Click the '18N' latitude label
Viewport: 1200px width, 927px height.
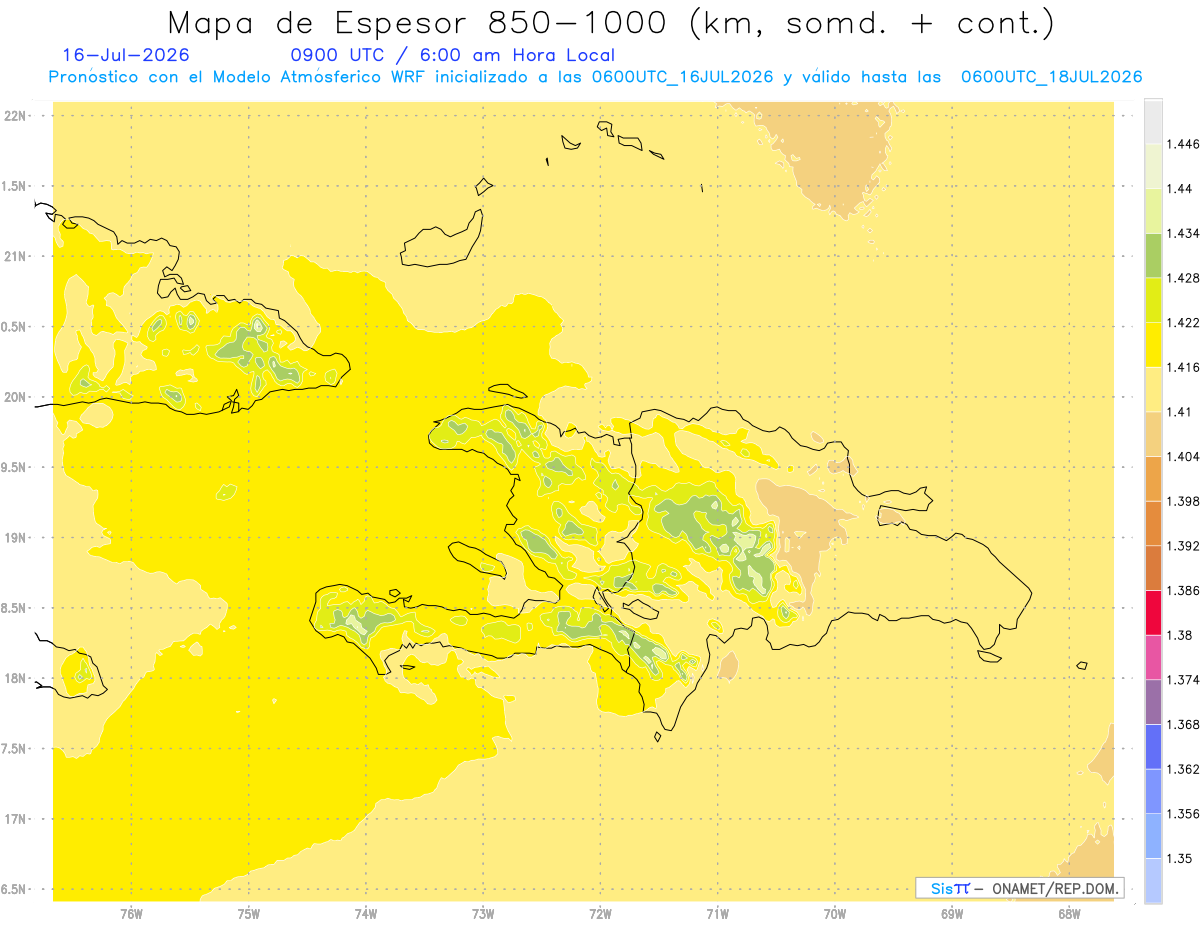tap(15, 679)
